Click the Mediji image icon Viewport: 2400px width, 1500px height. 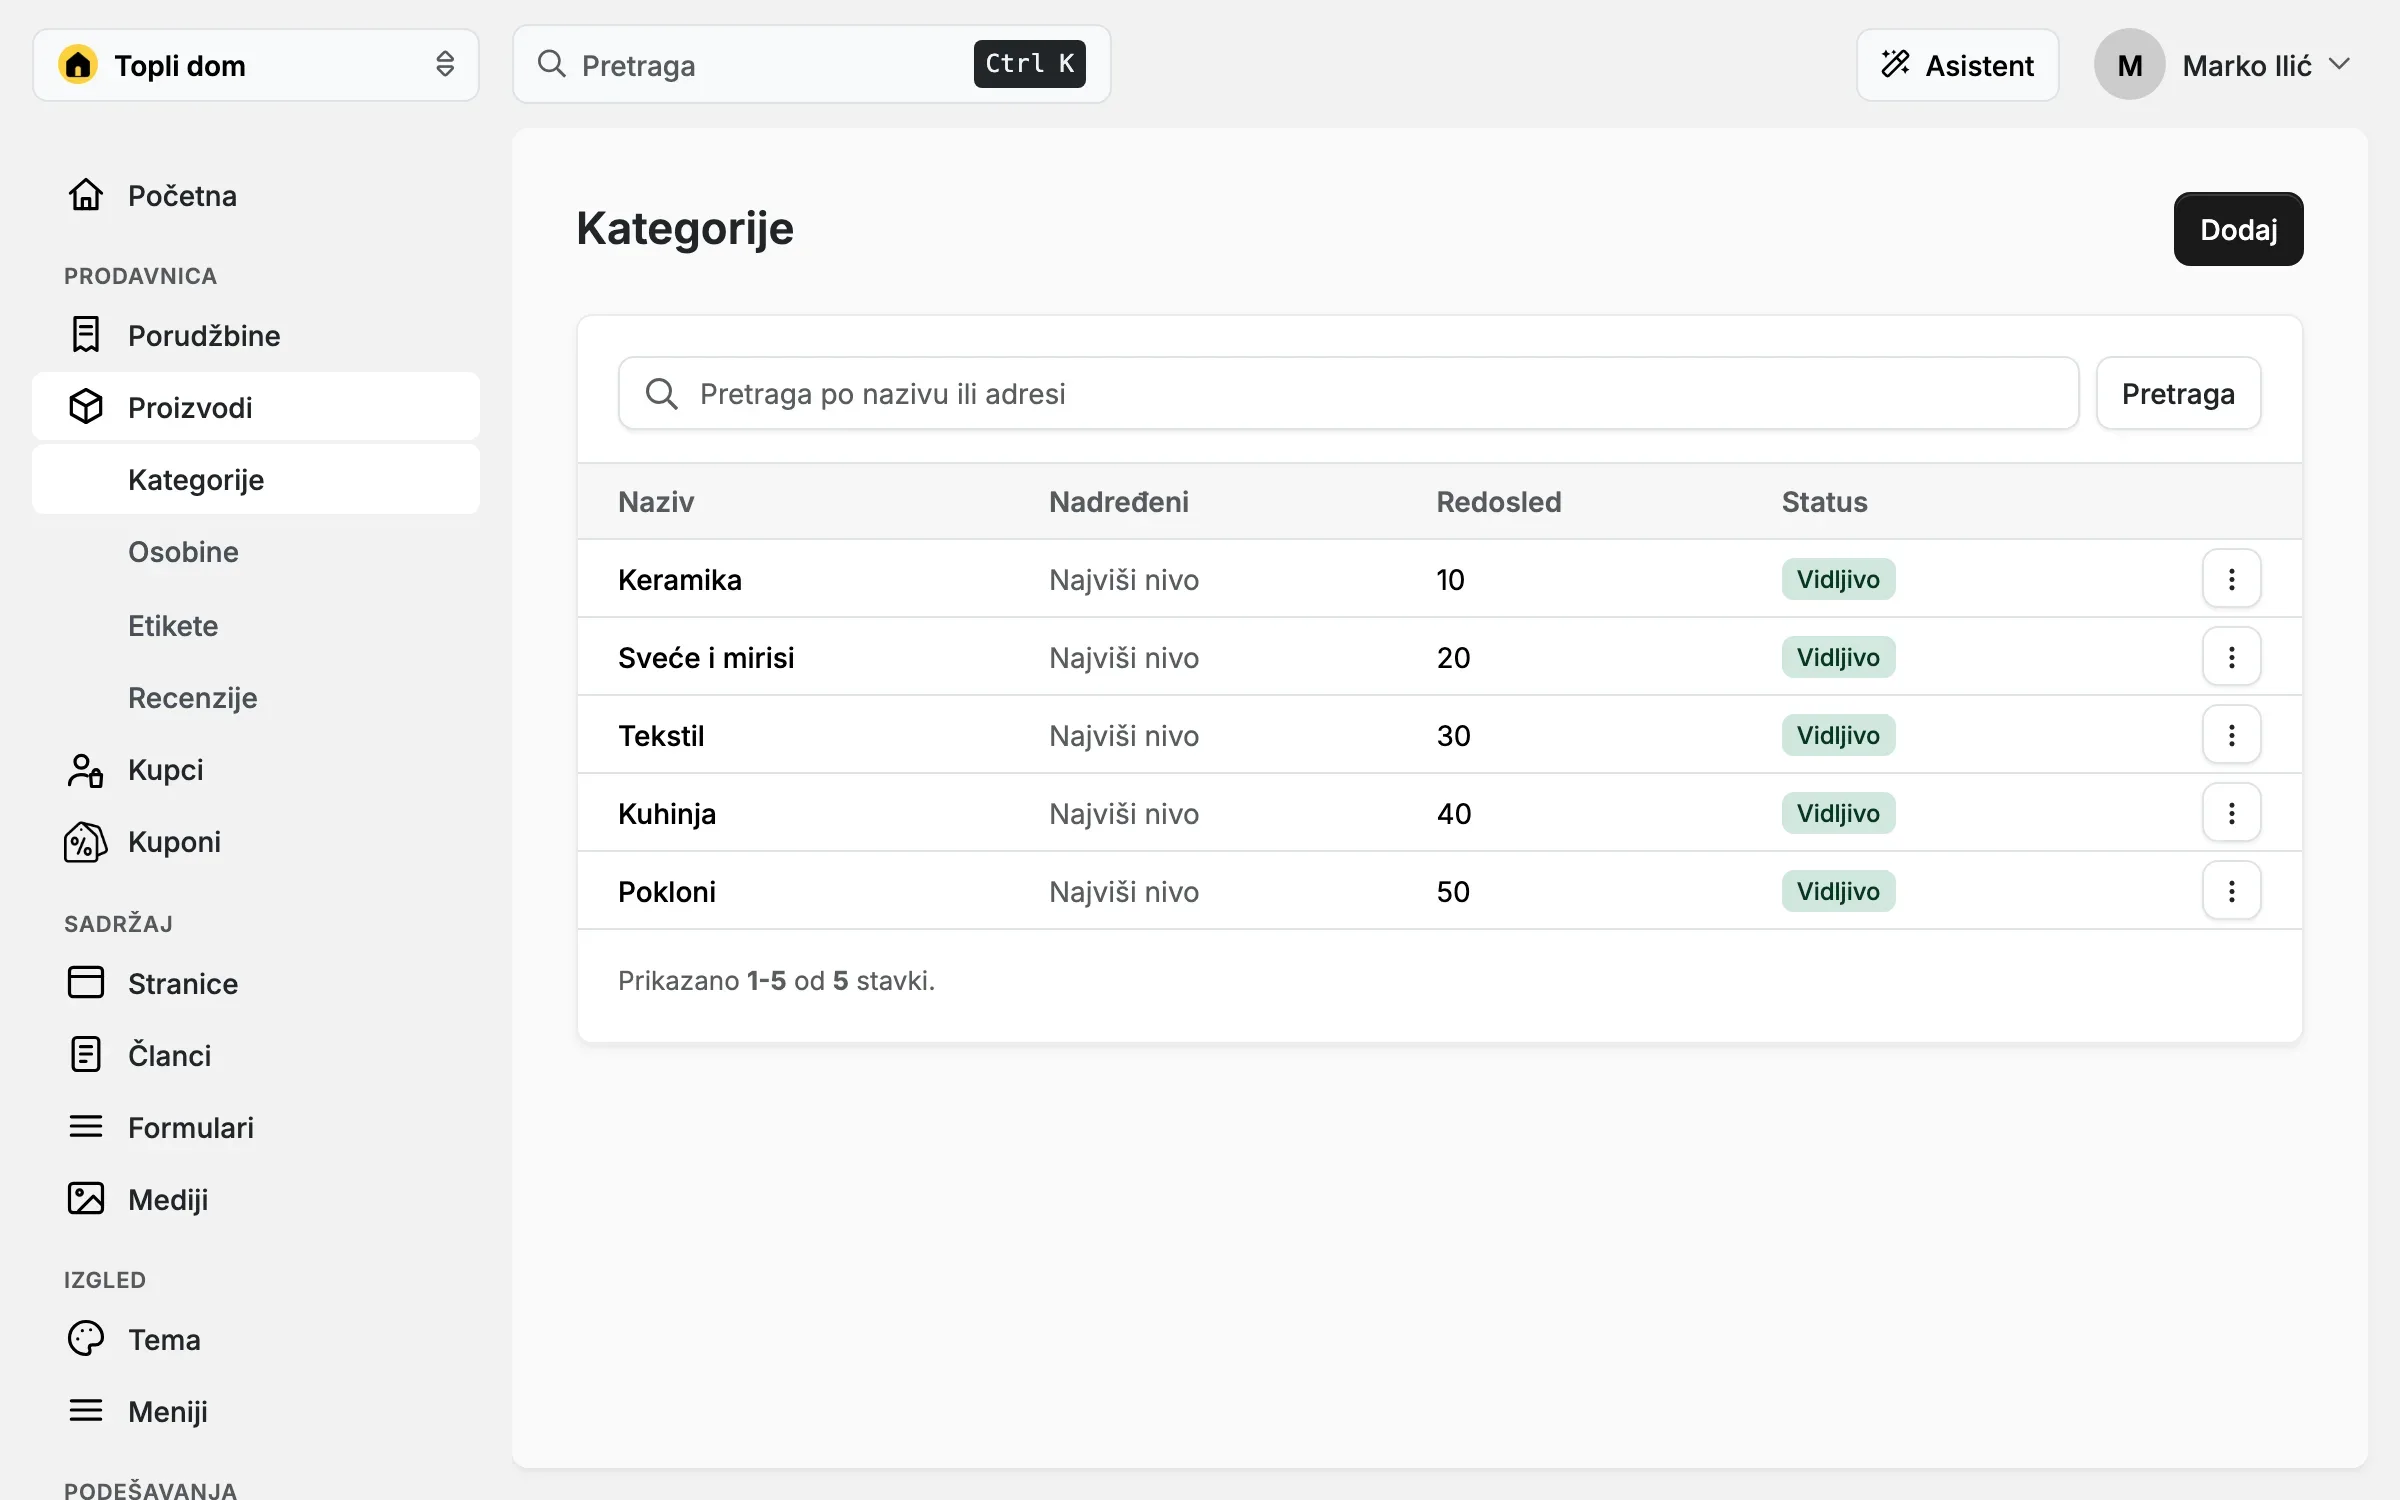tap(86, 1199)
